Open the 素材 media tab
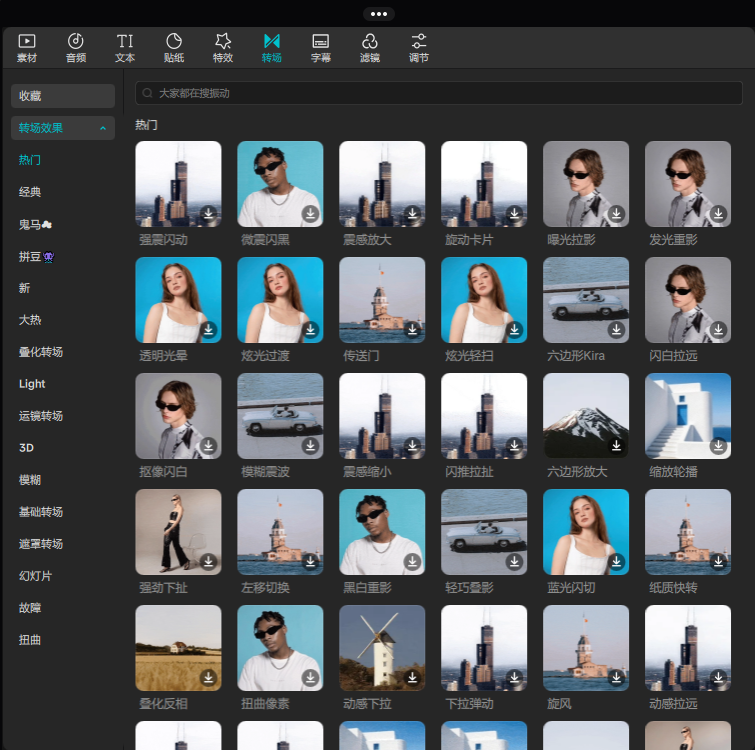This screenshot has width=755, height=750. pyautogui.click(x=27, y=48)
